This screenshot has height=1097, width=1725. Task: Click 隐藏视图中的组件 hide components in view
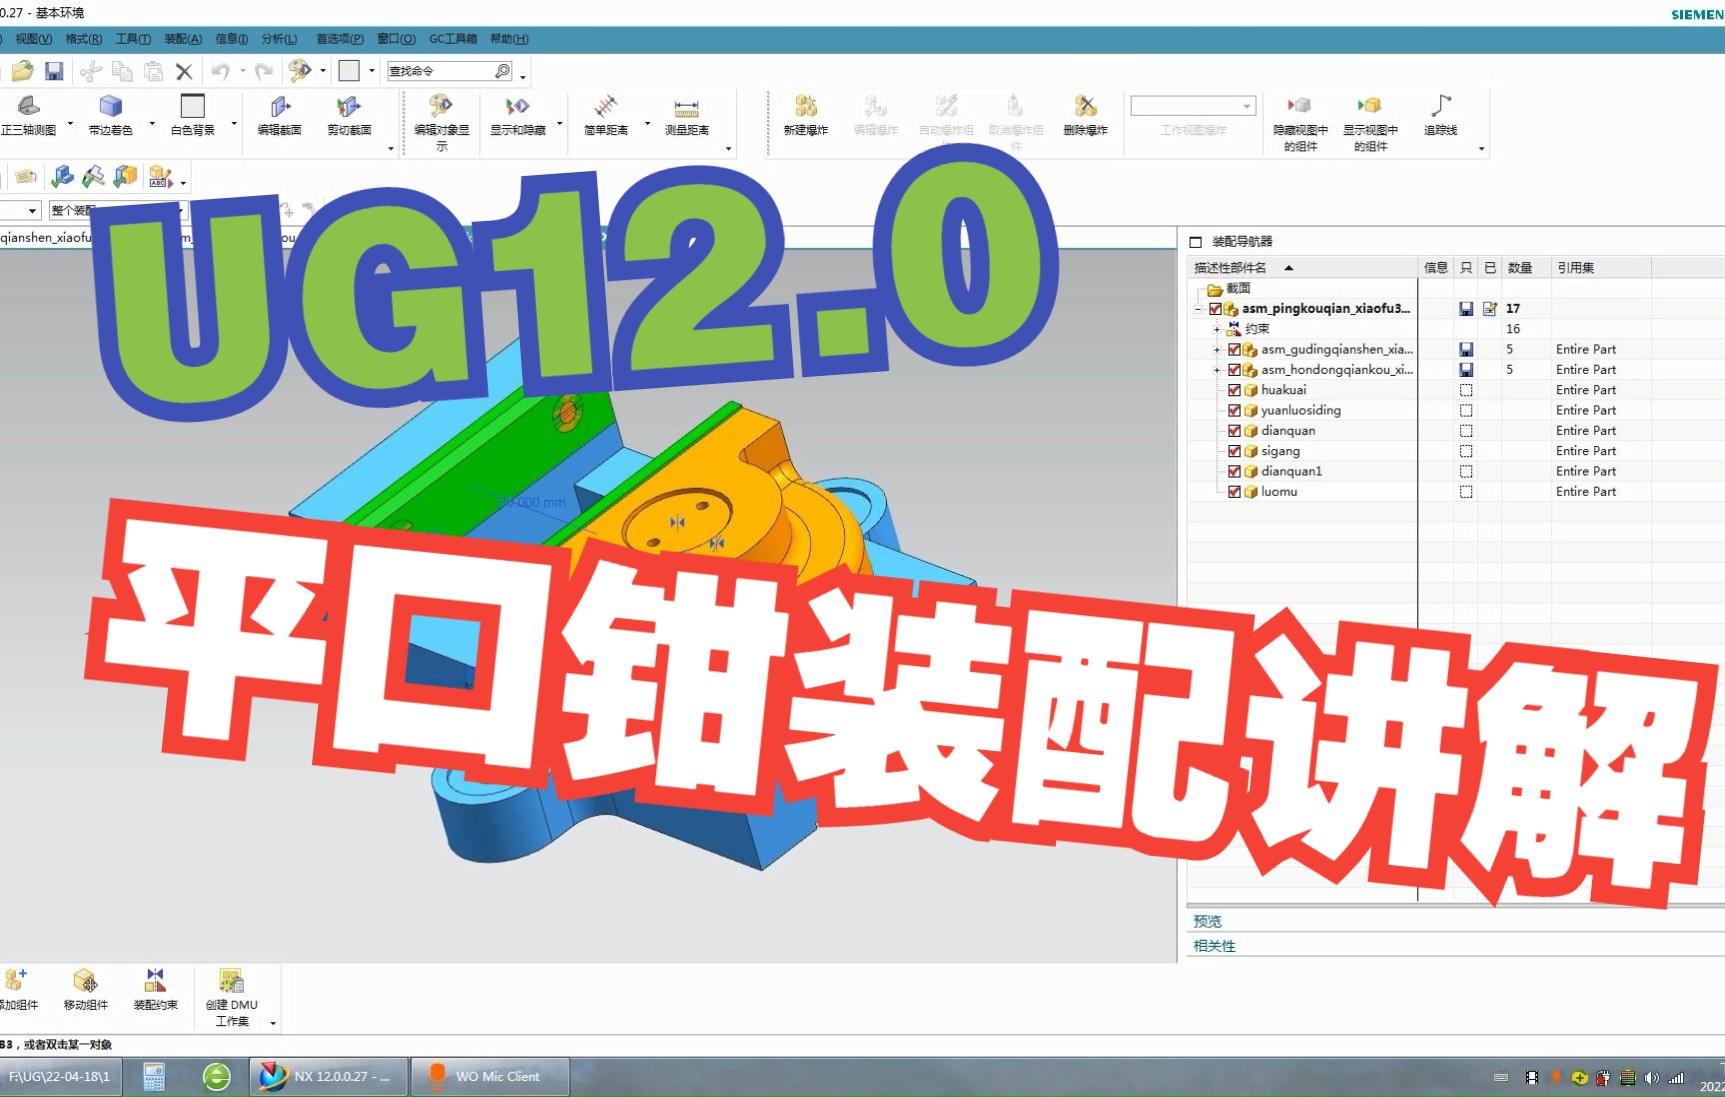(x=1300, y=123)
